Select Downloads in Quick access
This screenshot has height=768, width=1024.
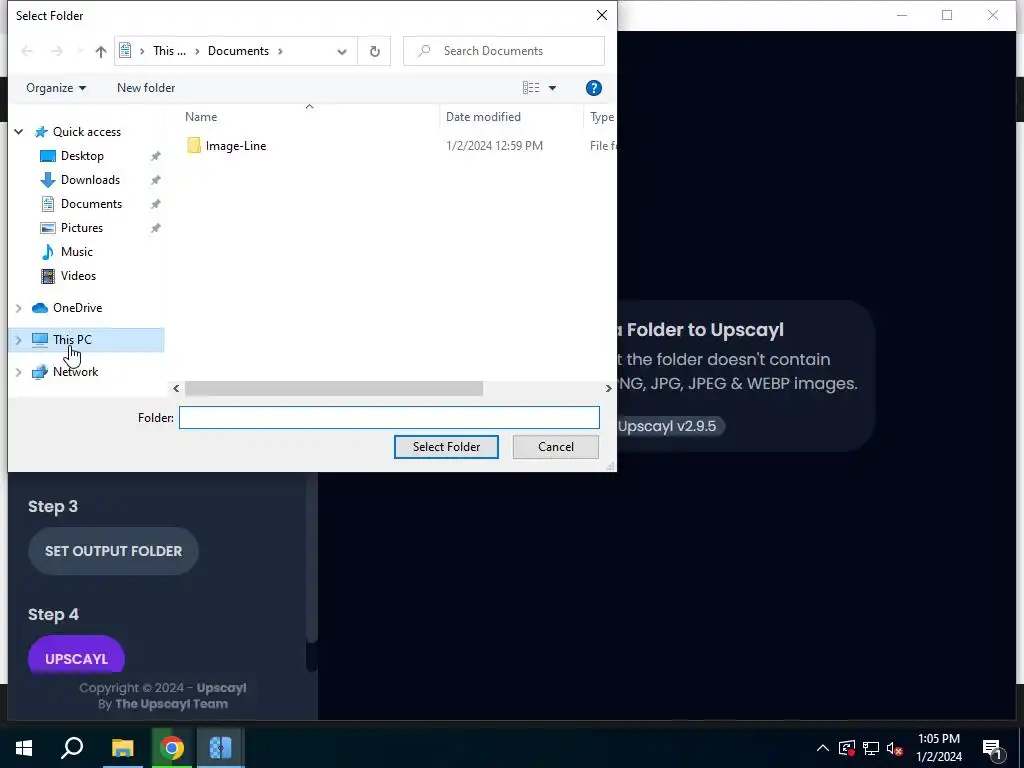(x=90, y=180)
